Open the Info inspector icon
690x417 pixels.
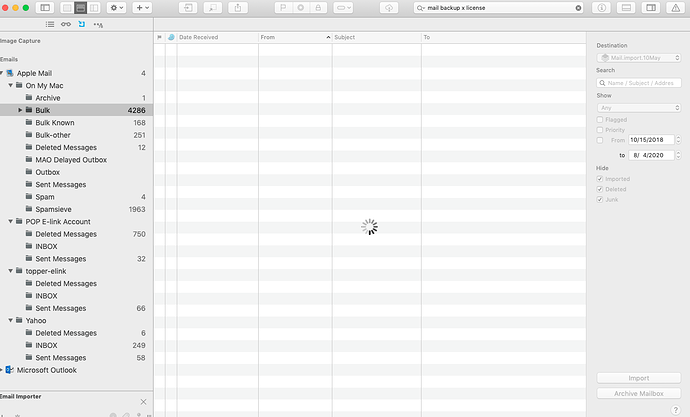[602, 7]
